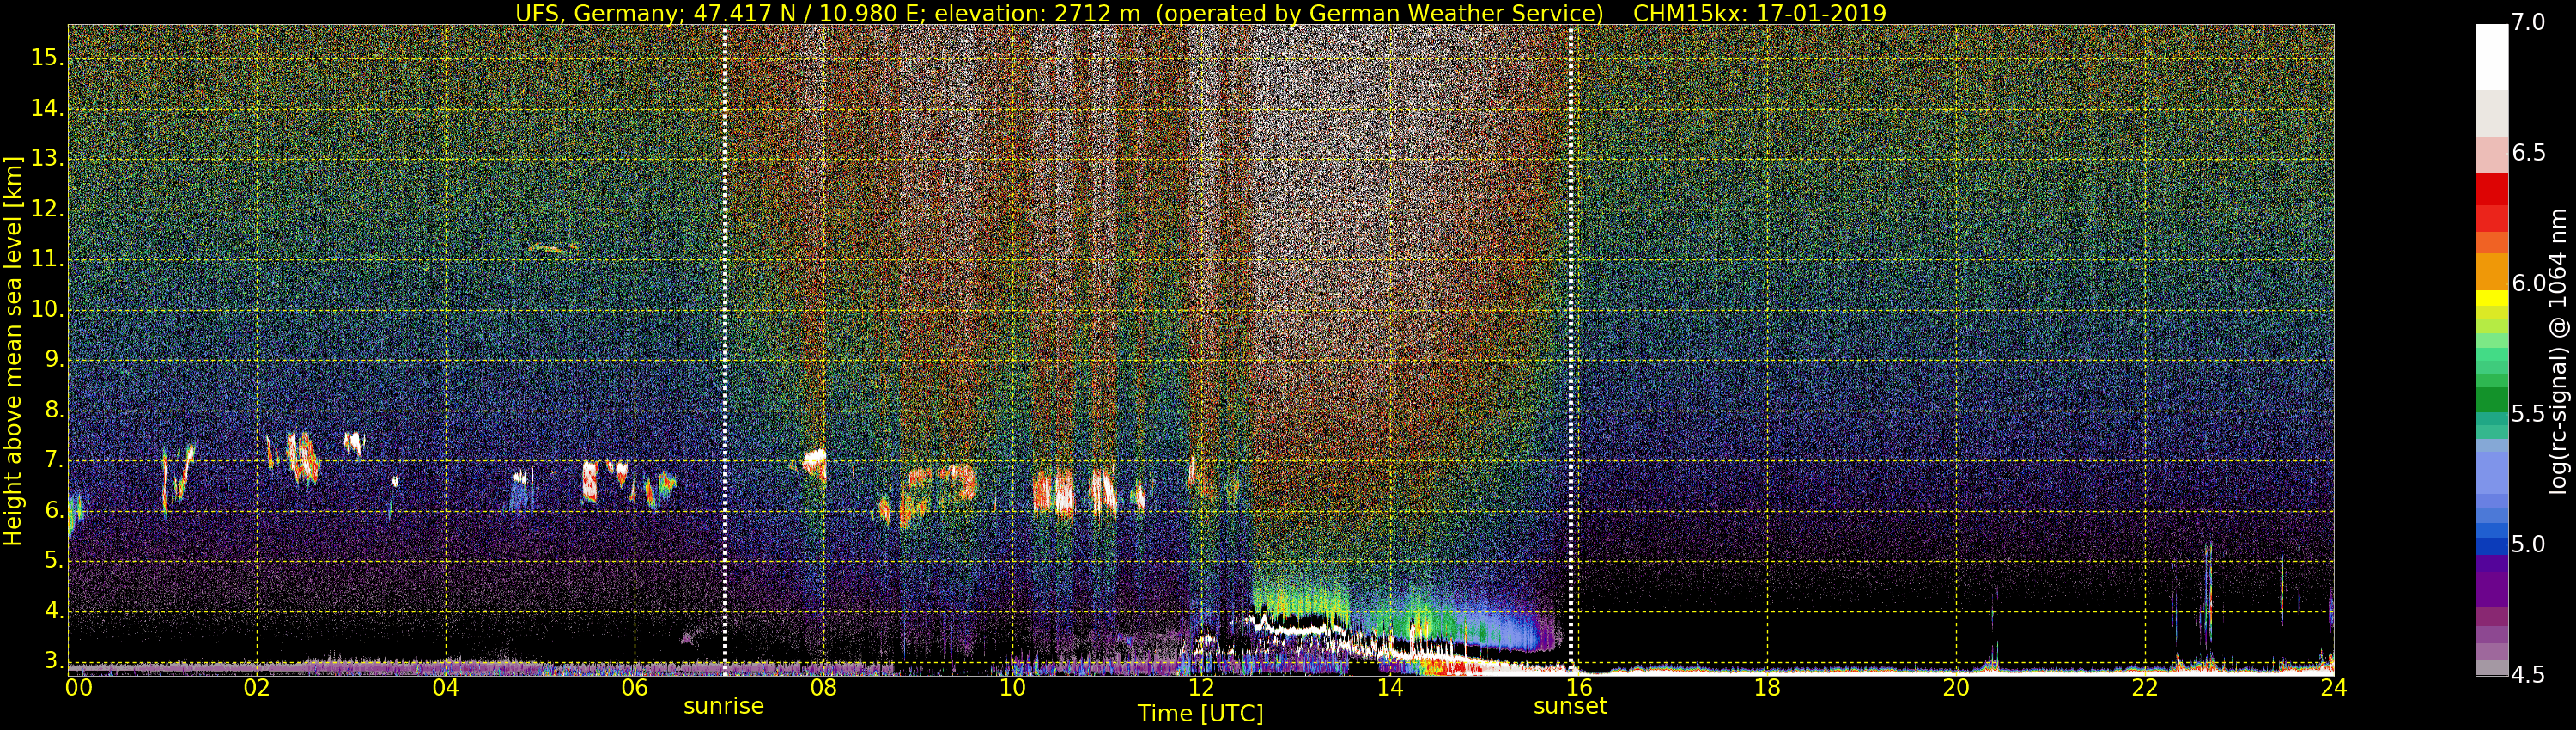Click the '00' time tick label

click(79, 687)
